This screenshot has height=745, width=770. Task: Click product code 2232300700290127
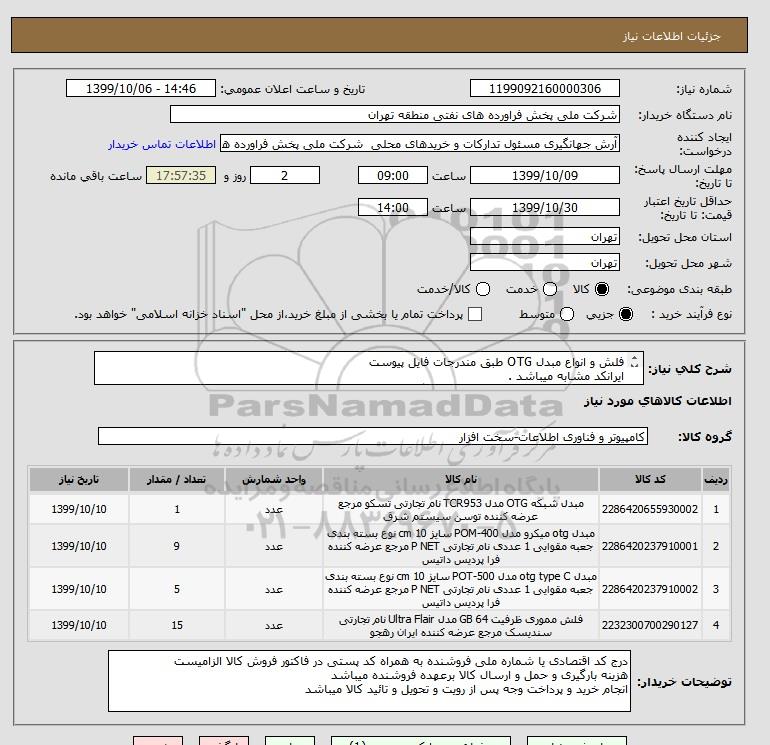650,625
